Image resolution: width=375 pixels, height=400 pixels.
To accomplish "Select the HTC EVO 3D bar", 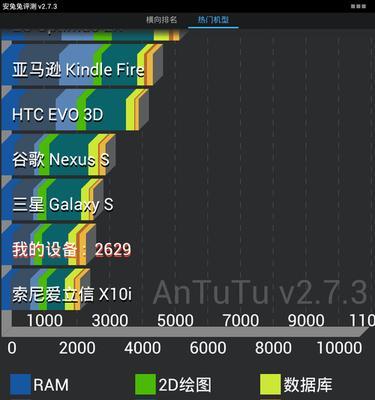I will 75,110.
